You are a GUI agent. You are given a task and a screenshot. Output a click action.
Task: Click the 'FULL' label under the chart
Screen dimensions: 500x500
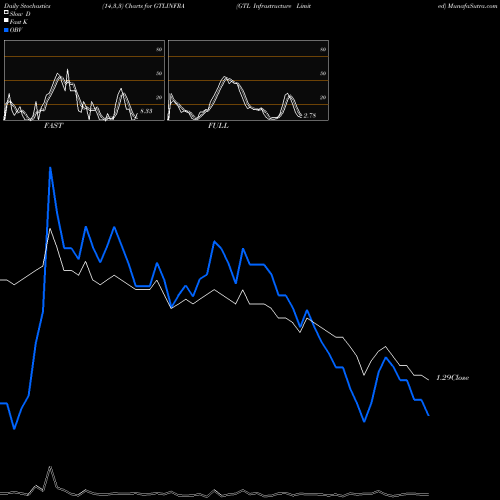pos(218,126)
